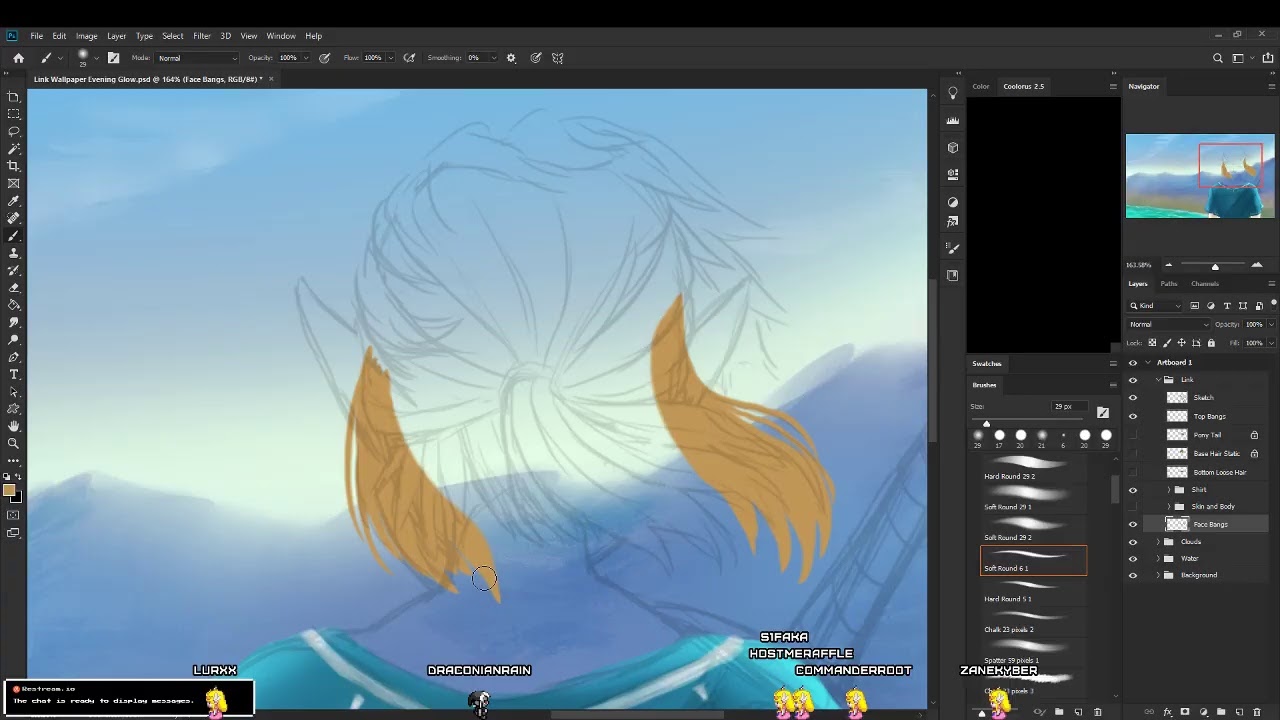Click the Home icon in options bar
1280x720 pixels.
pos(18,58)
